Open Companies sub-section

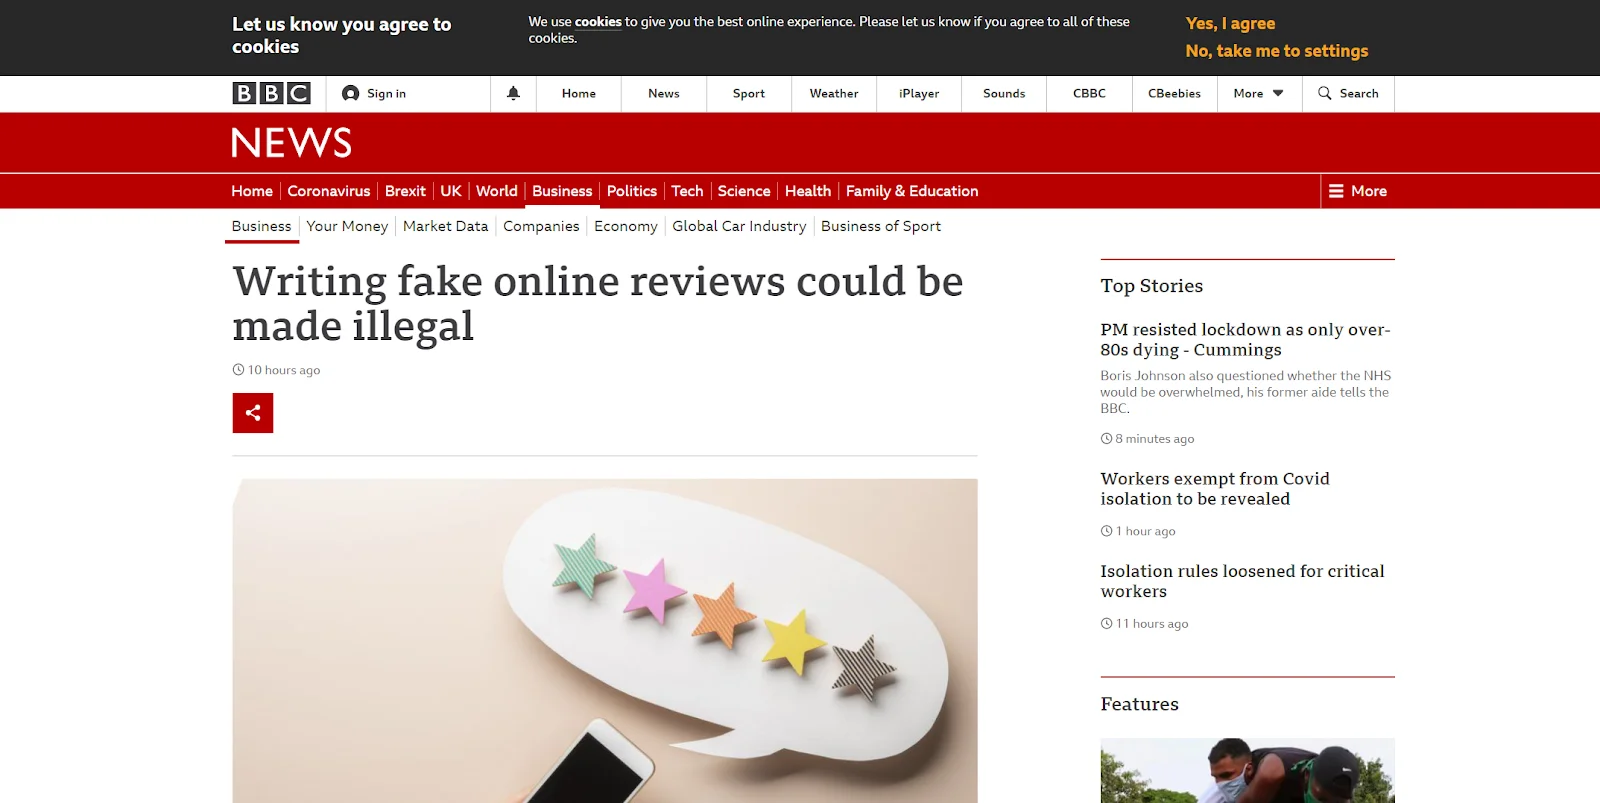click(x=541, y=226)
